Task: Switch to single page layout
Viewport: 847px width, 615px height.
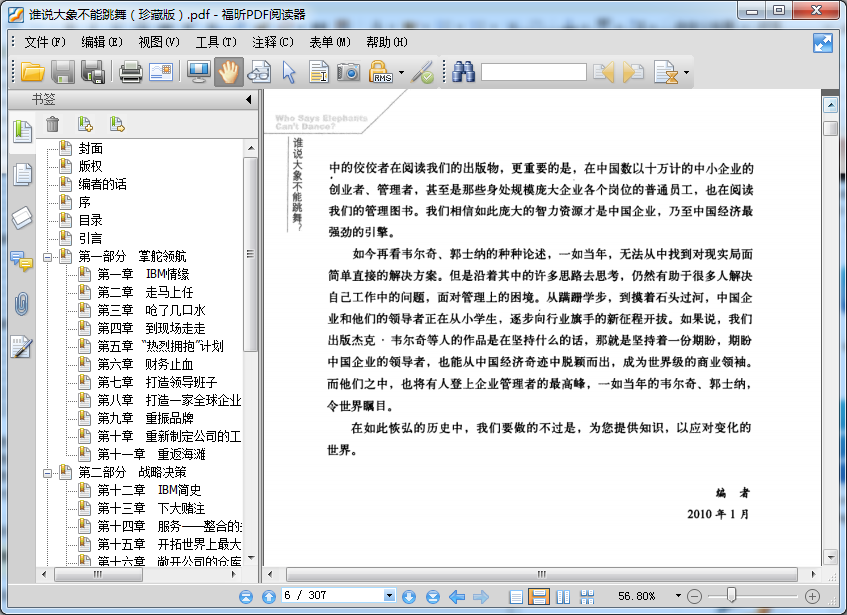Action: click(x=516, y=597)
